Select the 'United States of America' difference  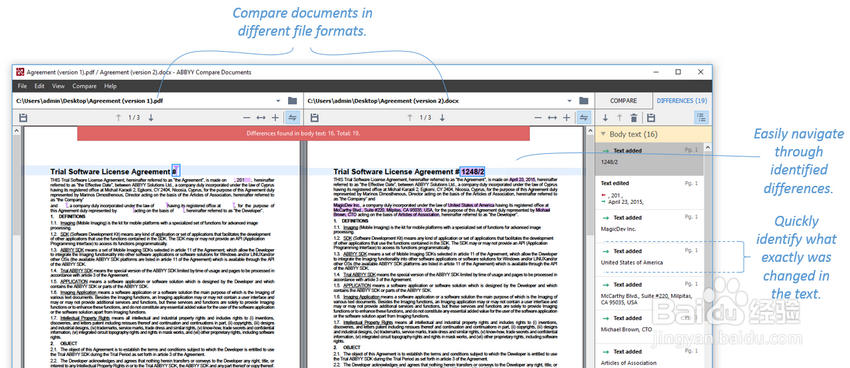649,259
